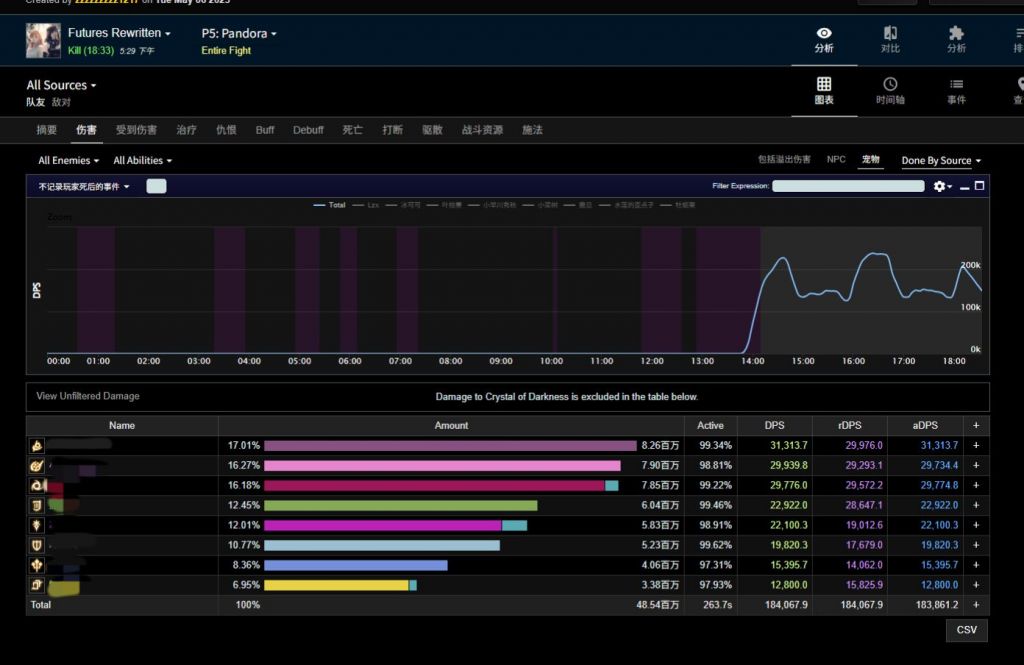Toggle the NPC filter option
The width and height of the screenshot is (1024, 665).
click(835, 160)
